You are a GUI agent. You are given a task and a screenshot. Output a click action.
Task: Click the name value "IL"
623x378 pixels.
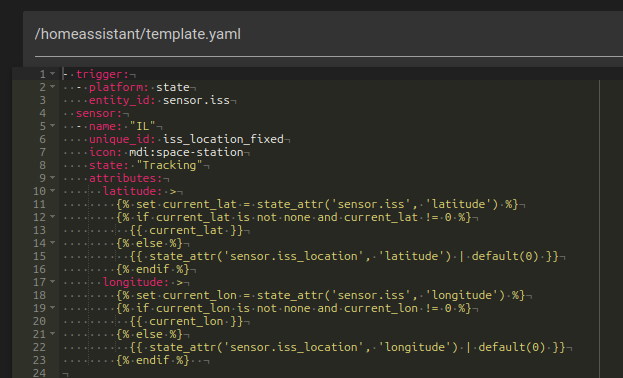143,126
